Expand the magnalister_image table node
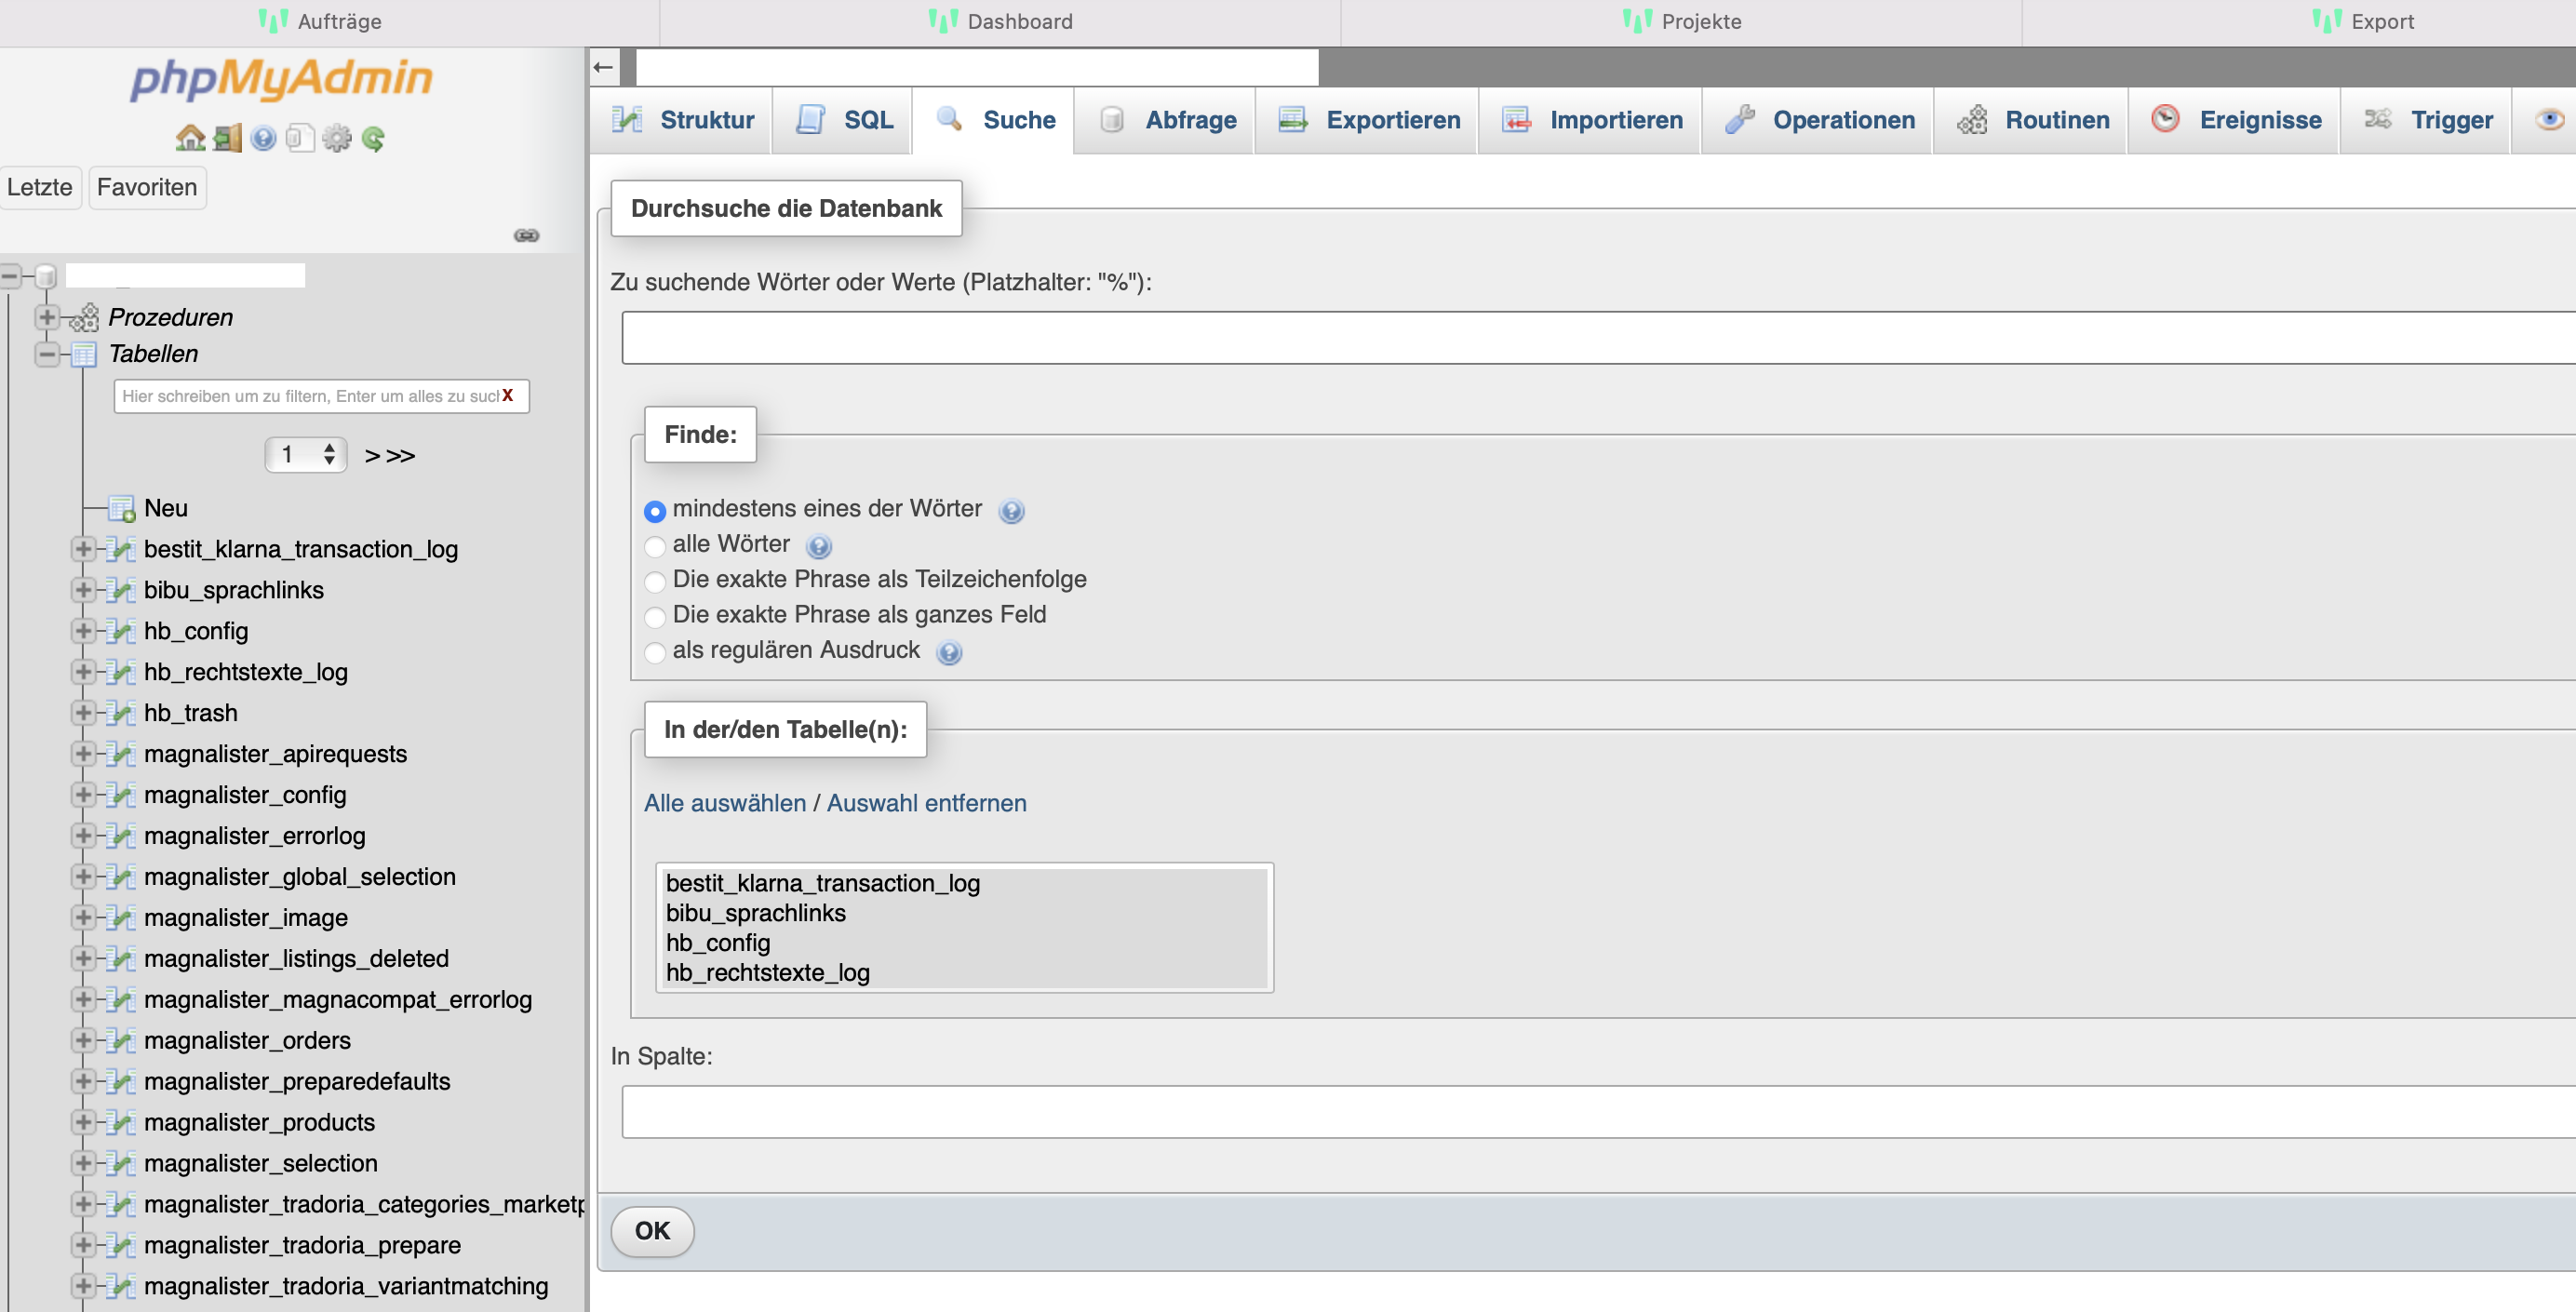The image size is (2576, 1312). tap(83, 918)
